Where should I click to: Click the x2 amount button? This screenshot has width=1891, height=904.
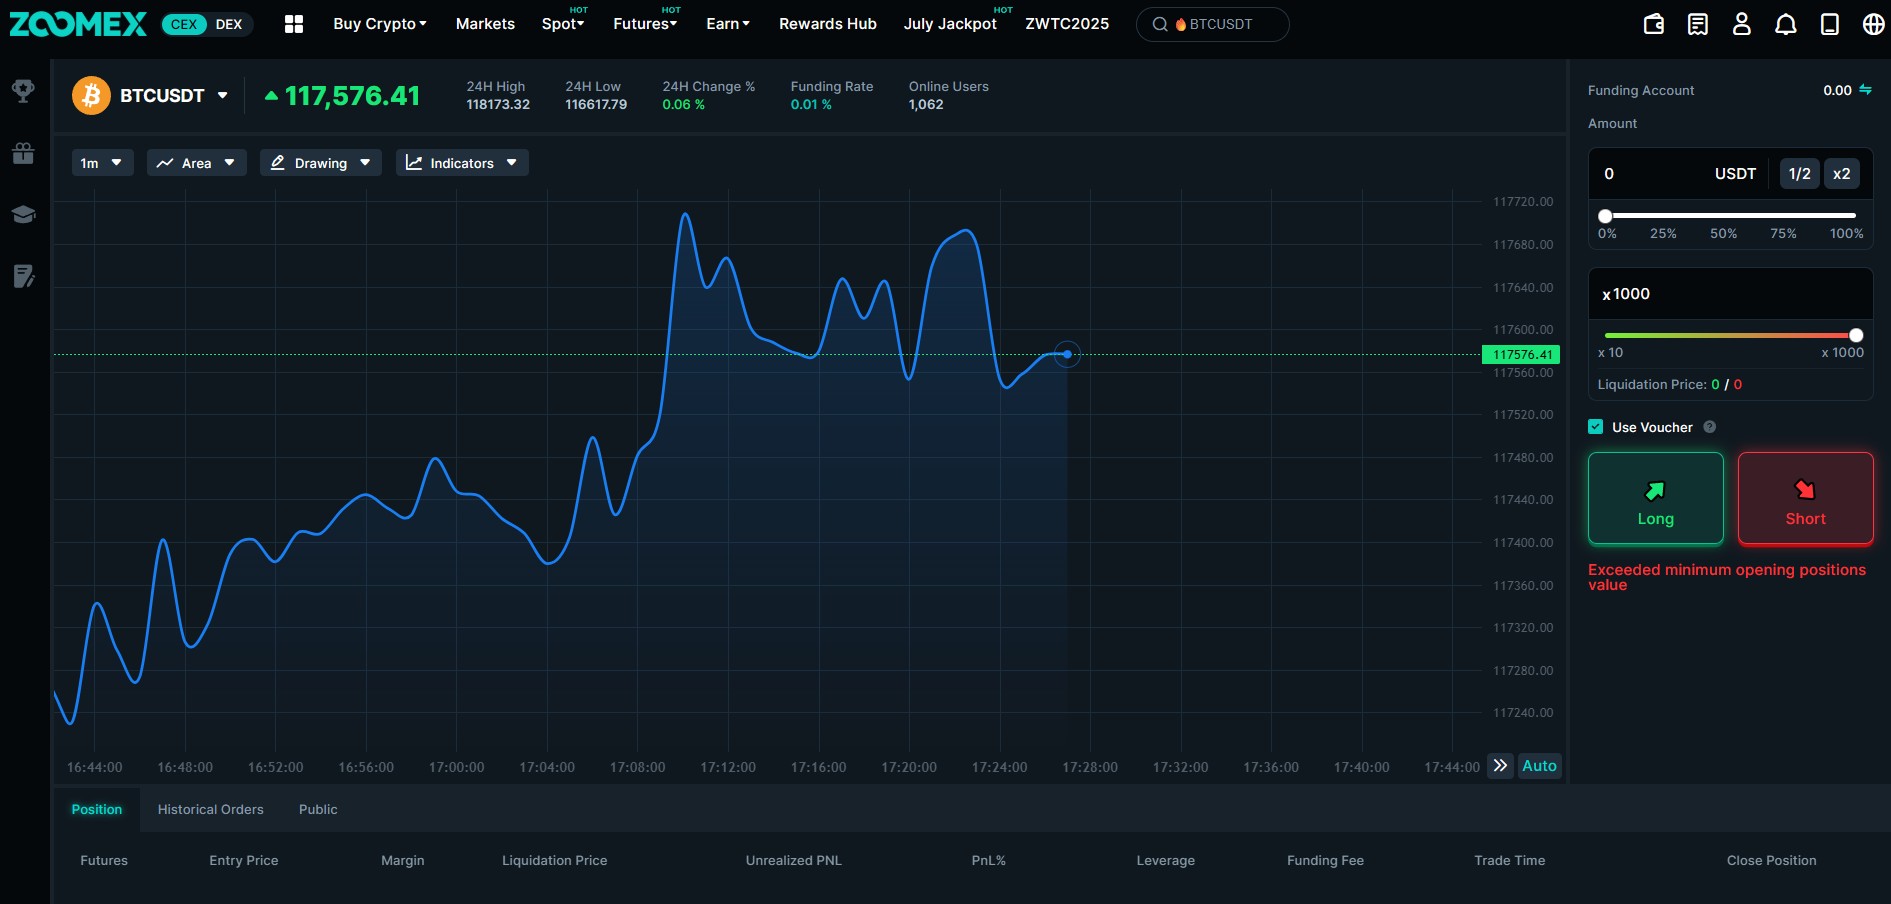tap(1842, 173)
